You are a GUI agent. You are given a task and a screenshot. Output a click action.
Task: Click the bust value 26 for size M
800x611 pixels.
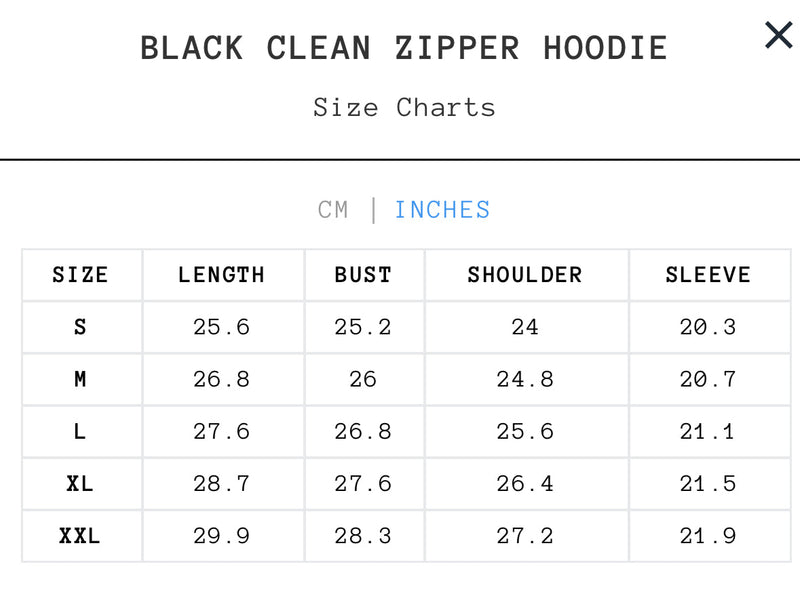[x=363, y=380]
